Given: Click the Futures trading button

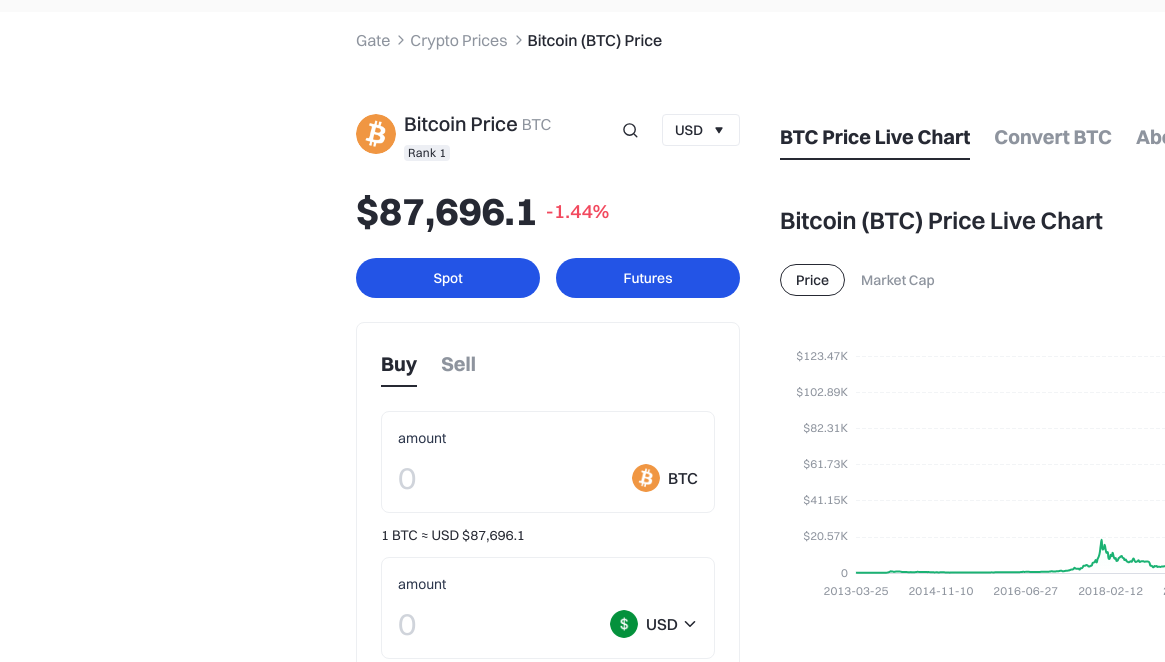Looking at the screenshot, I should [x=647, y=278].
